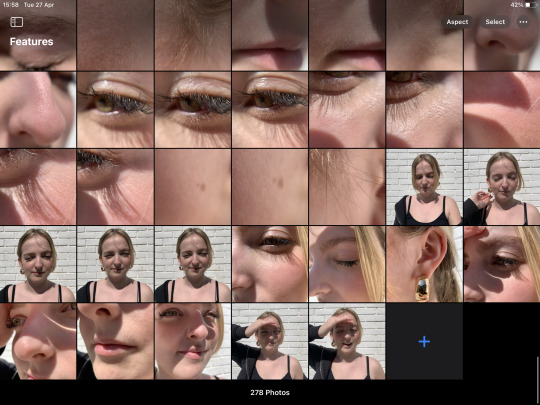
Task: Click the Features album title
Action: (31, 42)
